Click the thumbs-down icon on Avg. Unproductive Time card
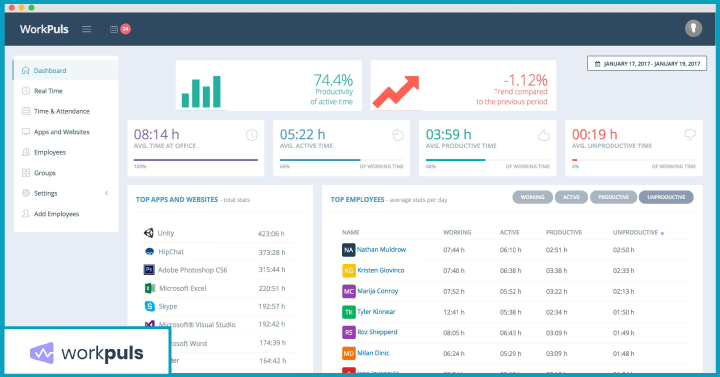Screen dimensions: 720x377 tap(690, 135)
